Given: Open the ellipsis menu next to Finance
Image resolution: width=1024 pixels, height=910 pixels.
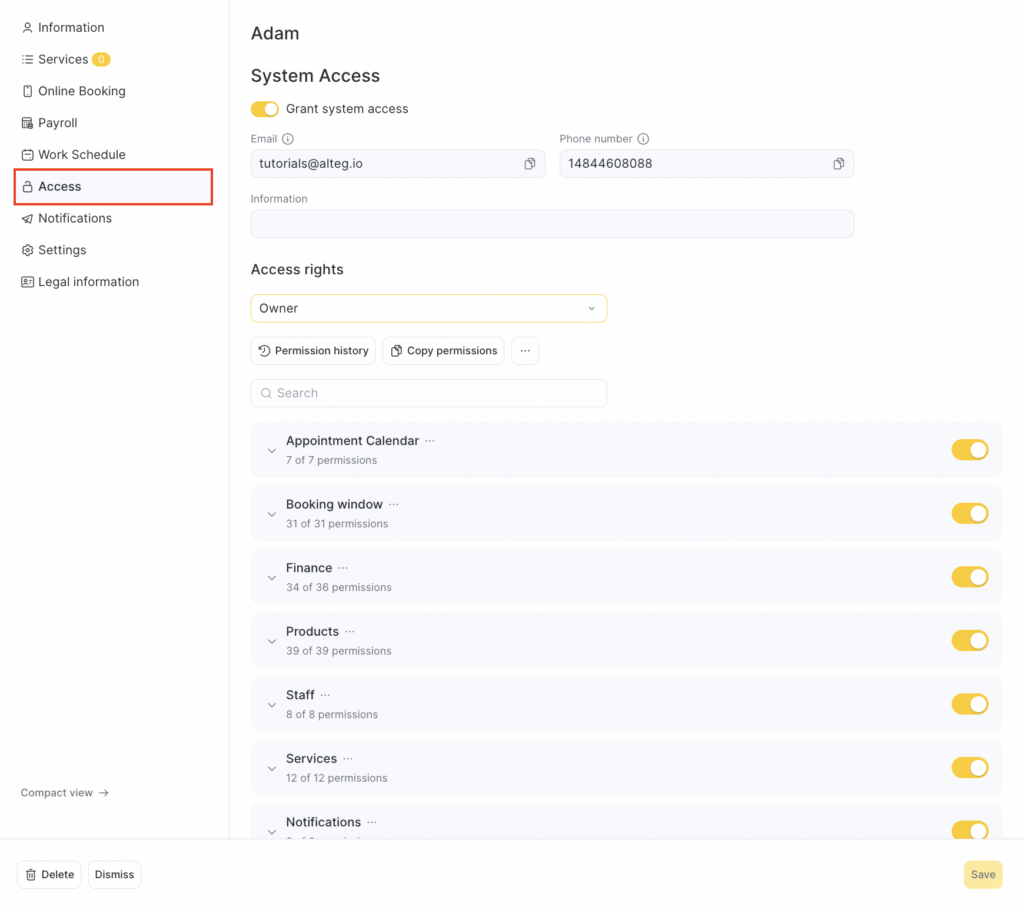Looking at the screenshot, I should tap(343, 568).
